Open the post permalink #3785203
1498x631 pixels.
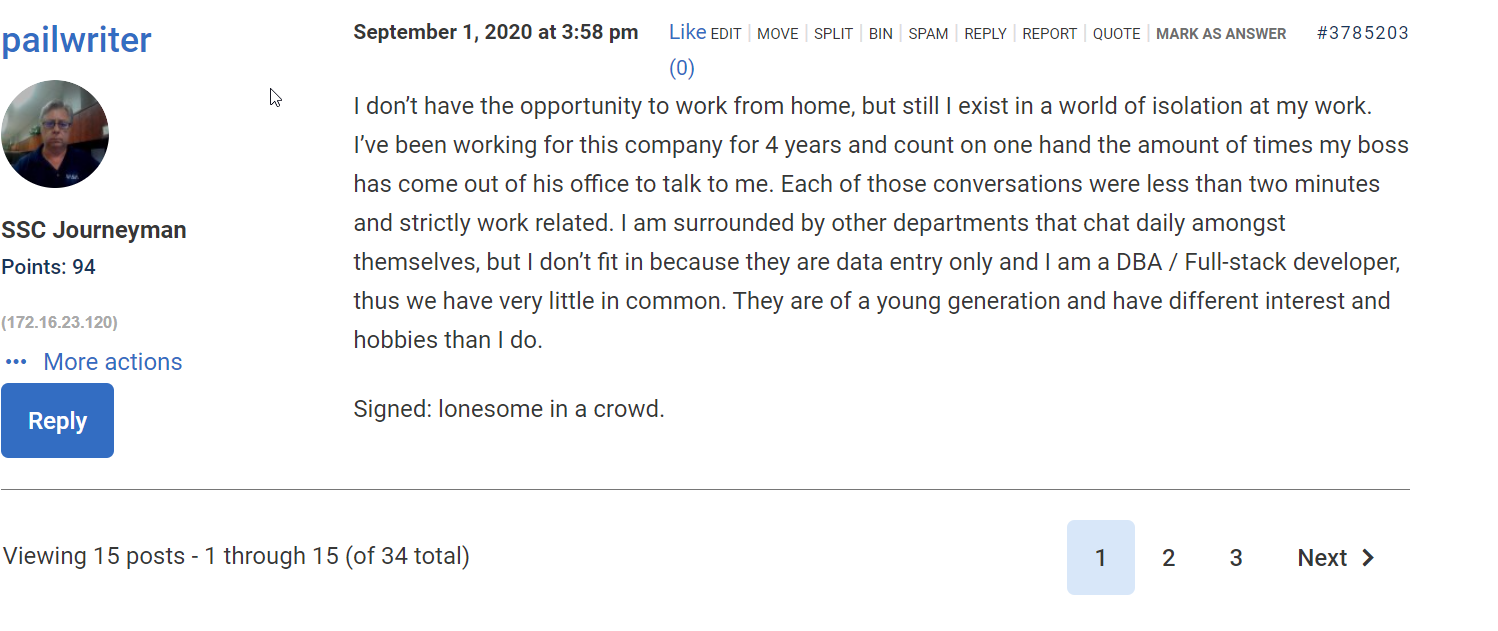1362,33
